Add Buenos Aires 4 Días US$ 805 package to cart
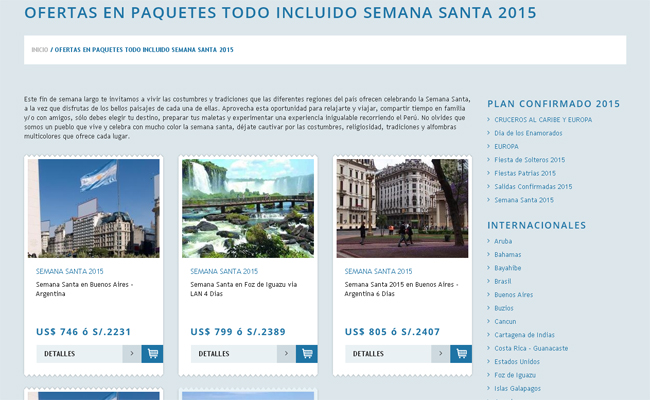 [461, 353]
